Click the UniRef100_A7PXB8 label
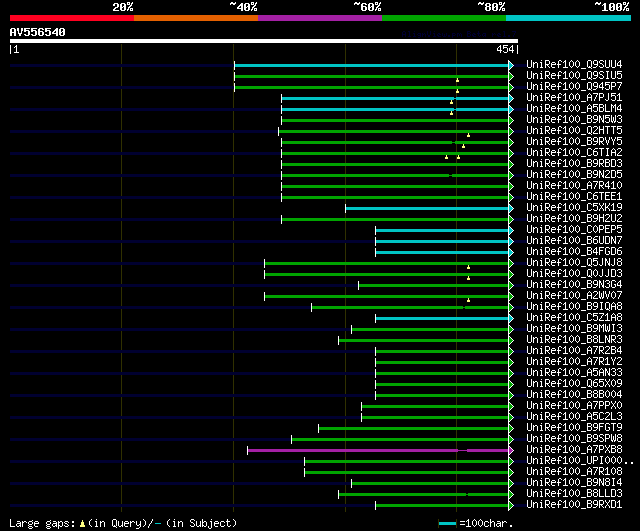 point(574,450)
